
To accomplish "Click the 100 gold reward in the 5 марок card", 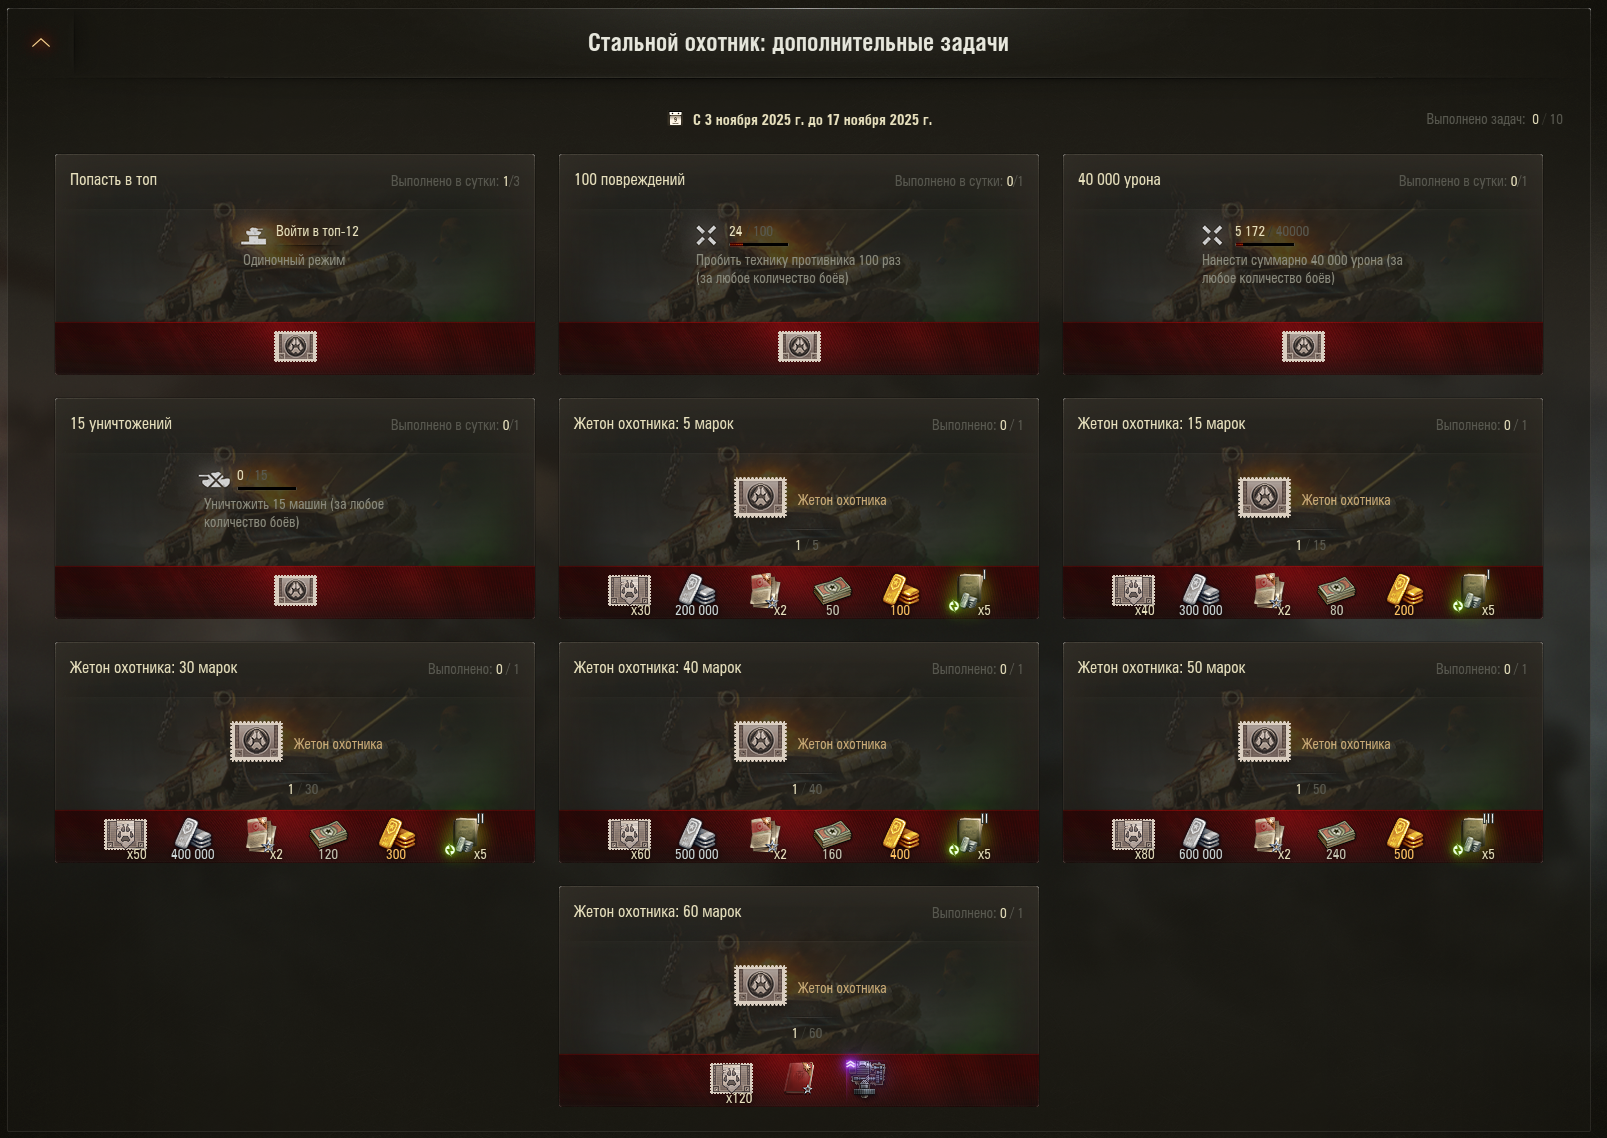I will pos(900,594).
